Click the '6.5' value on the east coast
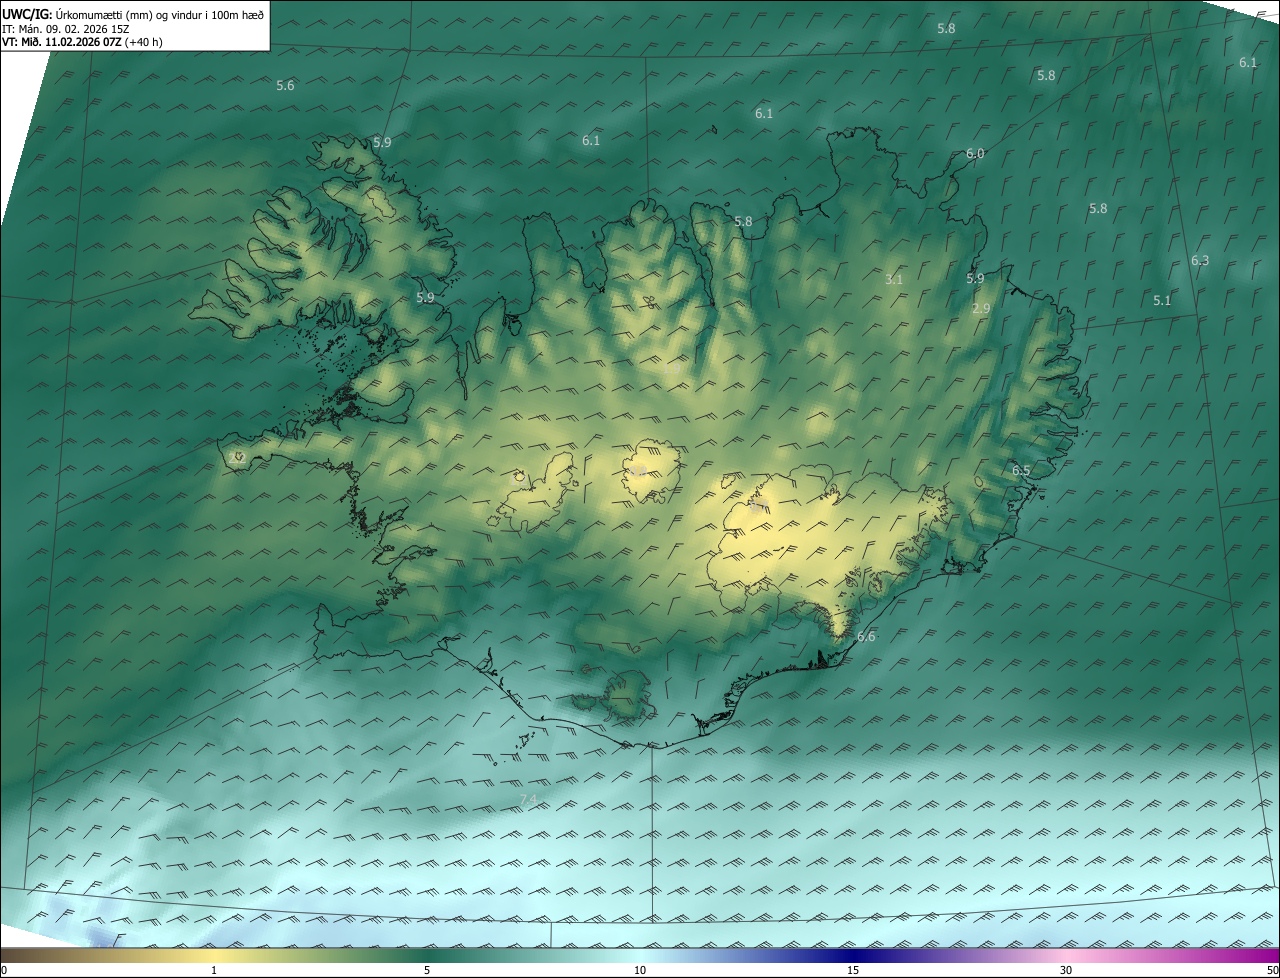This screenshot has width=1280, height=978. click(x=1021, y=470)
